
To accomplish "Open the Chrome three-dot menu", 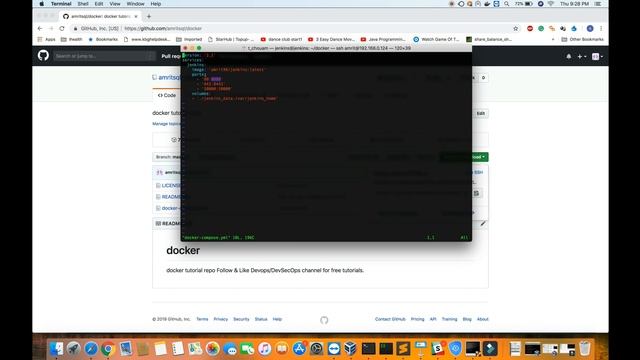I will tap(601, 29).
